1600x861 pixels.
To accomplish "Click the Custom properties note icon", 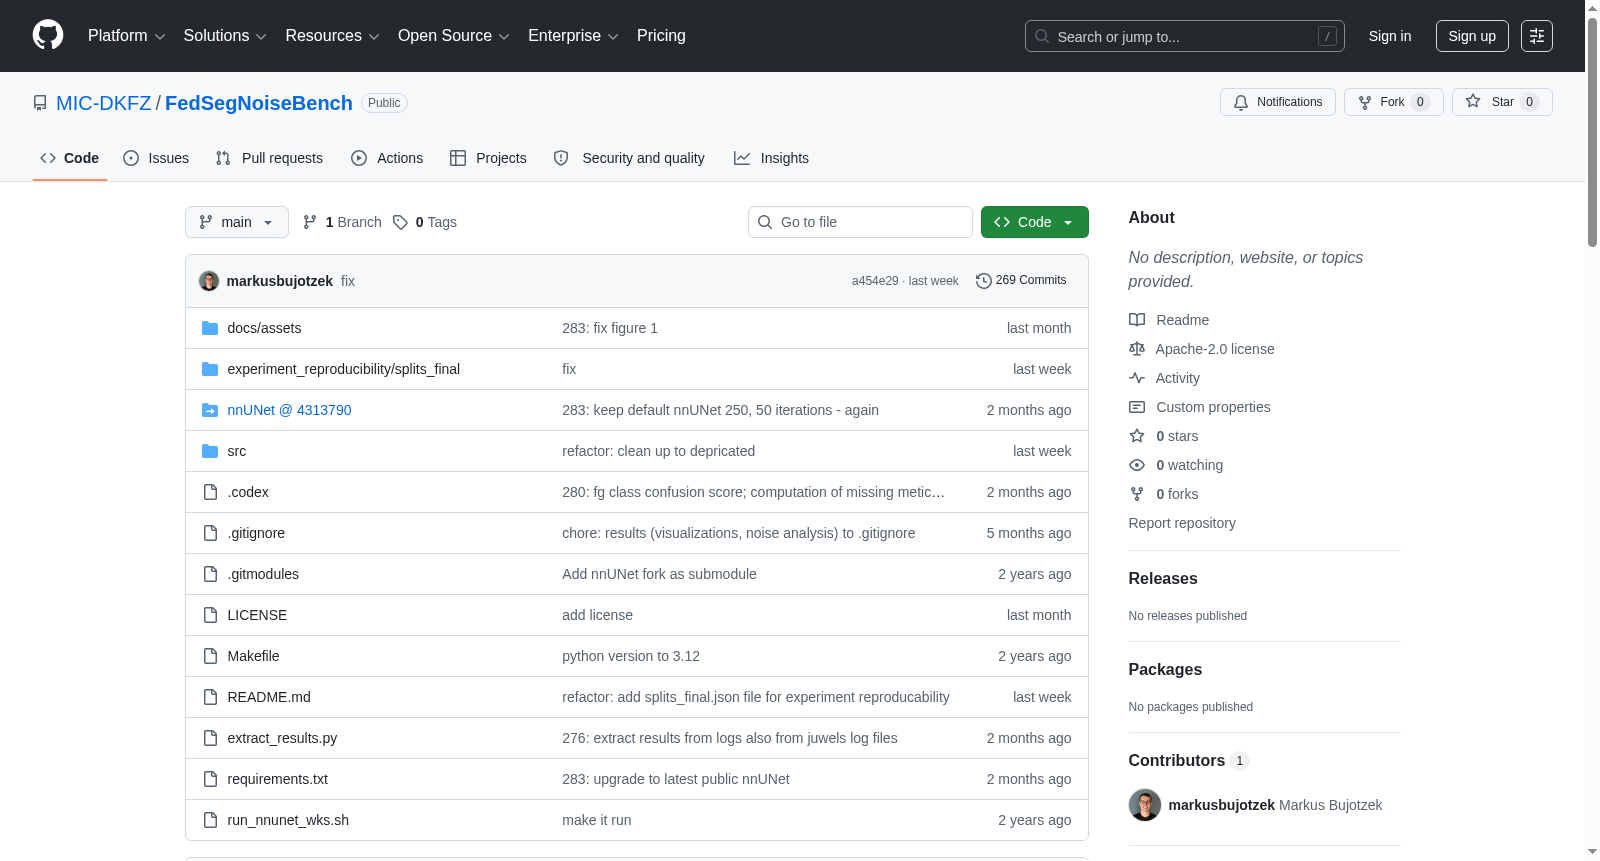I will tap(1137, 407).
